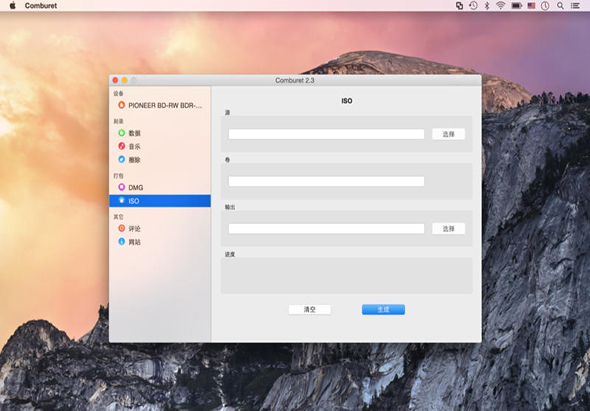The image size is (590, 411).
Task: Open the Comburet application menu
Action: coord(41,6)
